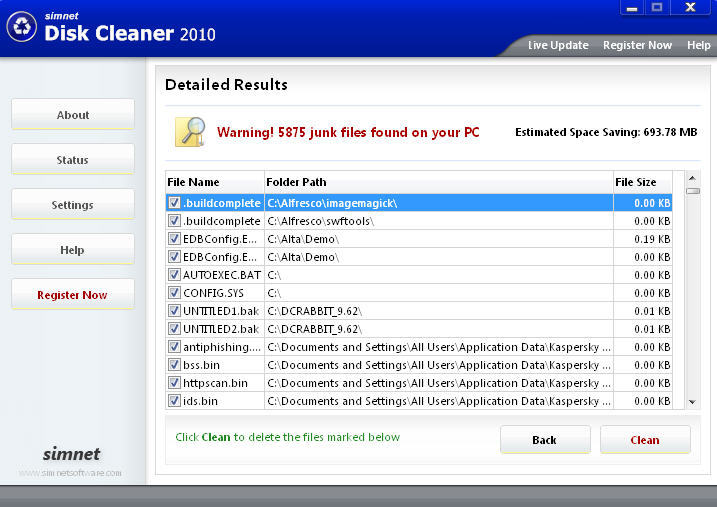Viewport: 717px width, 507px height.
Task: Open Register Now in the top bar
Action: pos(637,45)
